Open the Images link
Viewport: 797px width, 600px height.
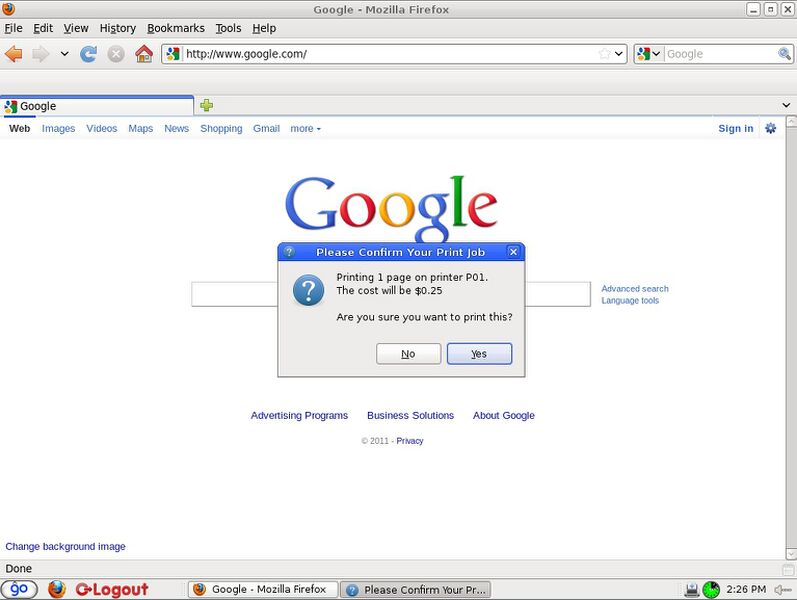tap(58, 129)
